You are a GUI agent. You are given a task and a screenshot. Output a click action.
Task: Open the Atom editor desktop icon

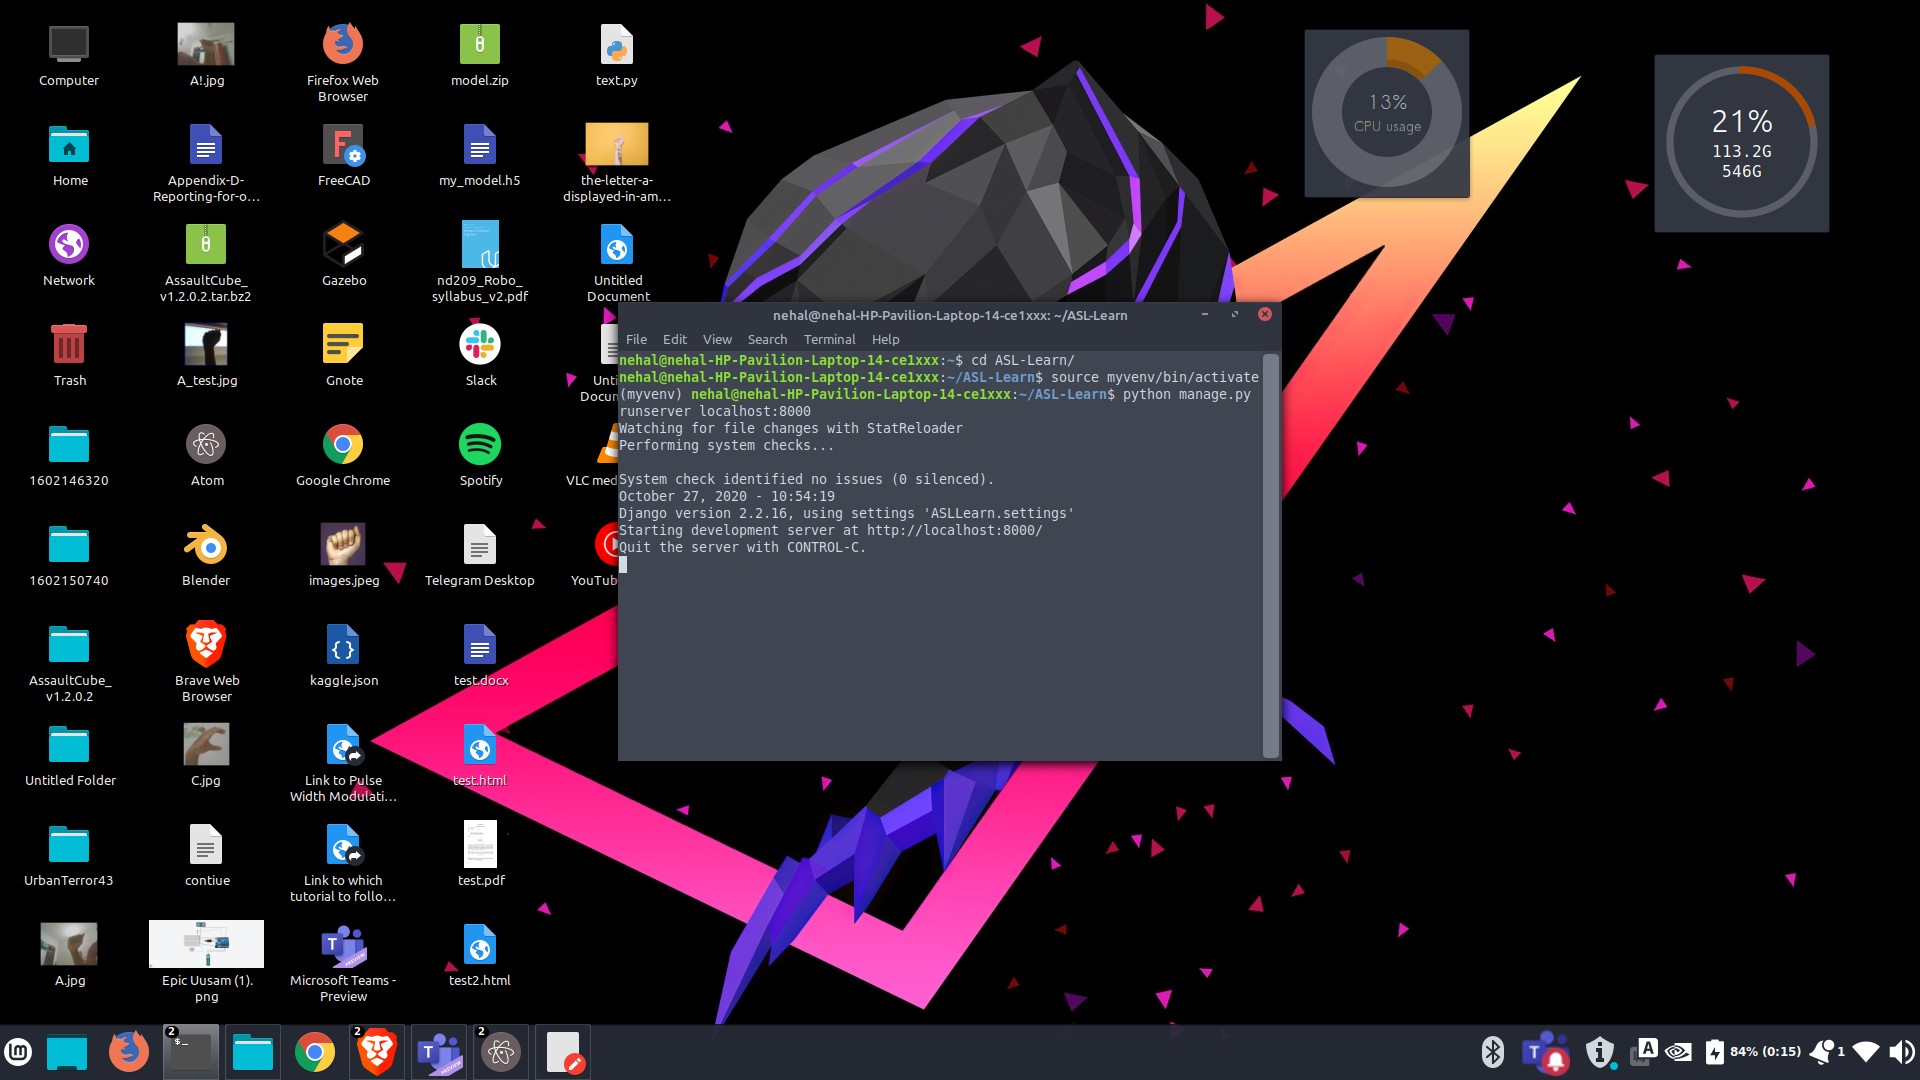[x=206, y=446]
